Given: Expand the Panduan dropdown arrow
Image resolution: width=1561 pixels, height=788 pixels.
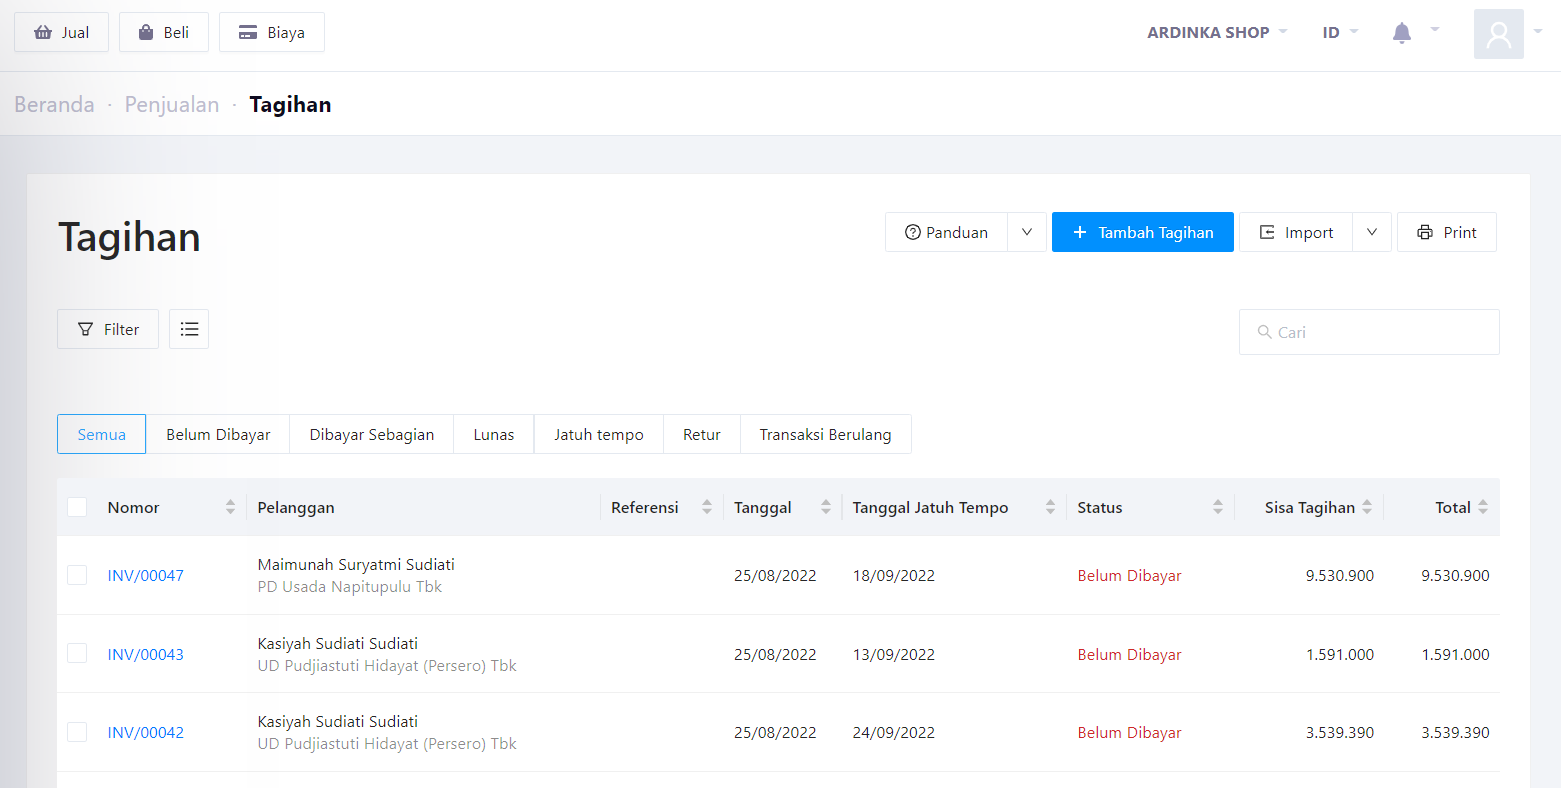Looking at the screenshot, I should [1027, 232].
